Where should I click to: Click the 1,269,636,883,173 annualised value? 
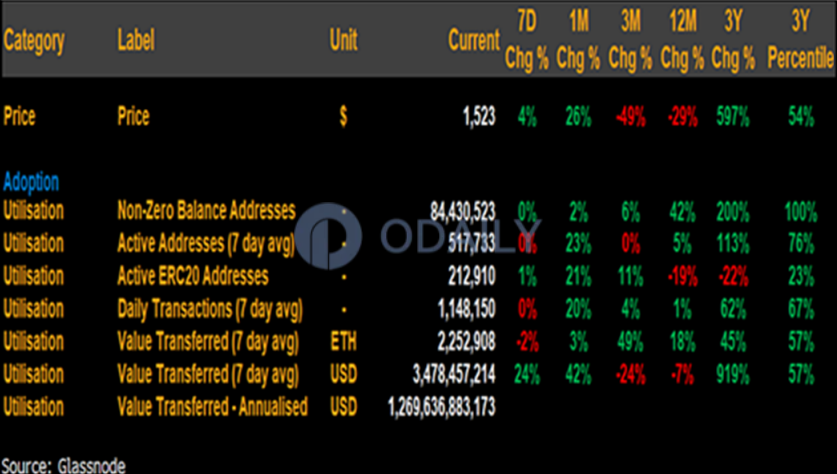point(440,407)
